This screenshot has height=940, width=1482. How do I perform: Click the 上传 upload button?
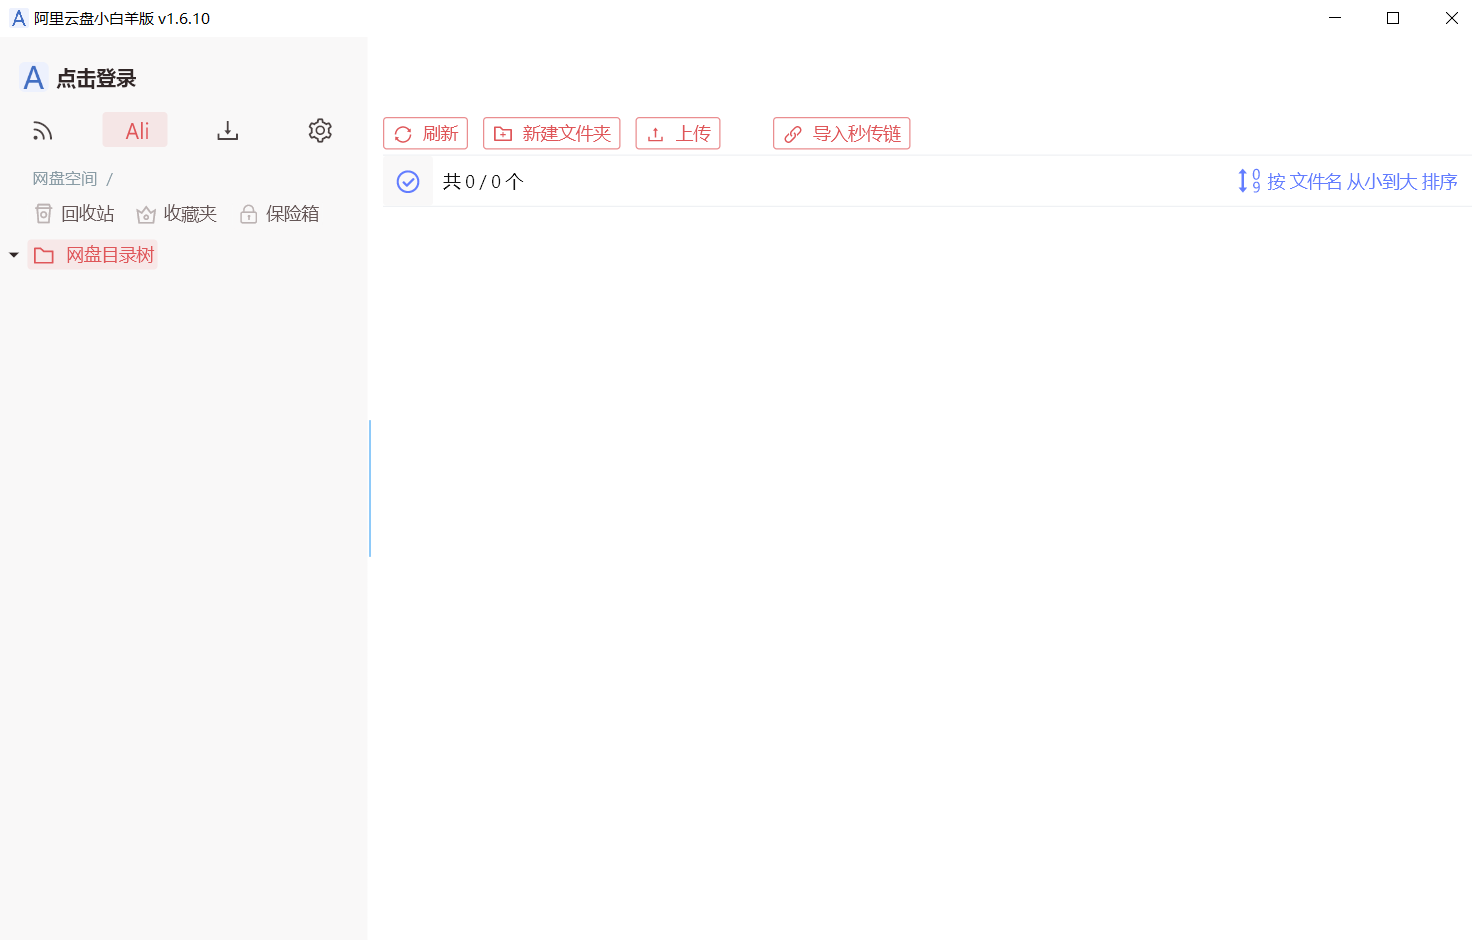point(678,134)
